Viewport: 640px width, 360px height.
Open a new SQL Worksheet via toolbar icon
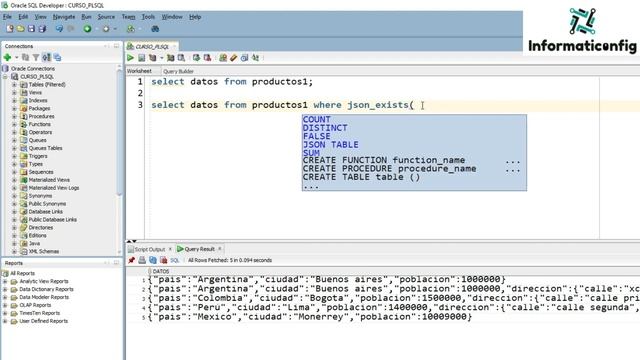(131, 29)
